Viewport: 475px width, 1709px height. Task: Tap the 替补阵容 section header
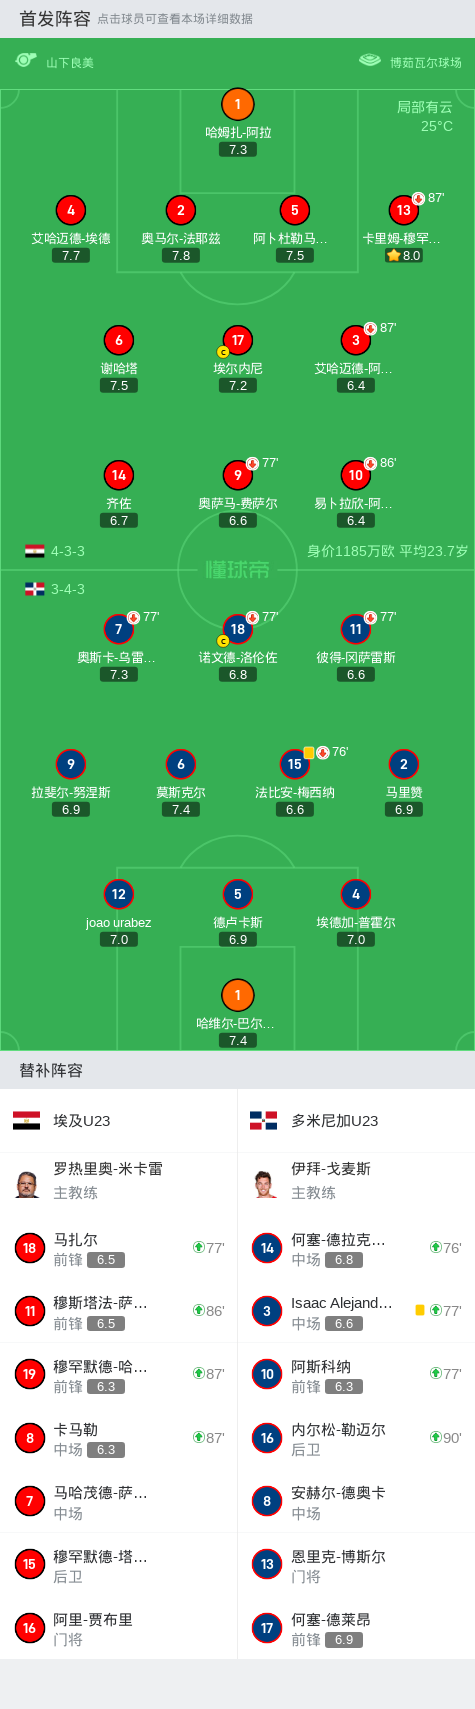click(51, 1070)
